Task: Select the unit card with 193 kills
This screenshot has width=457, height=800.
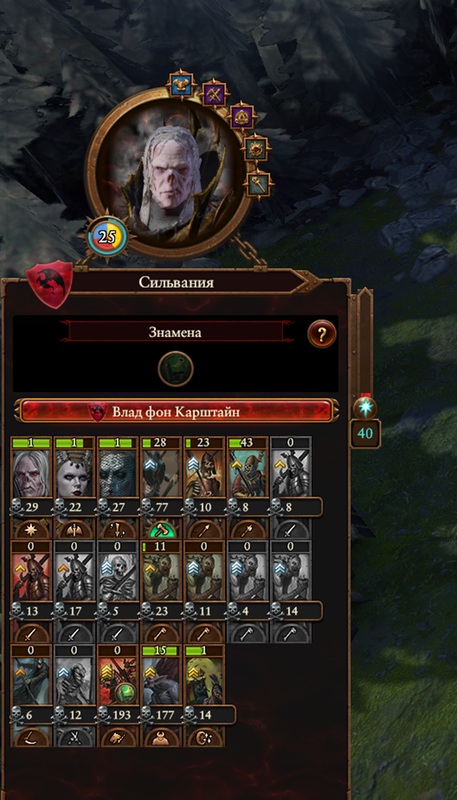Action: 118,696
